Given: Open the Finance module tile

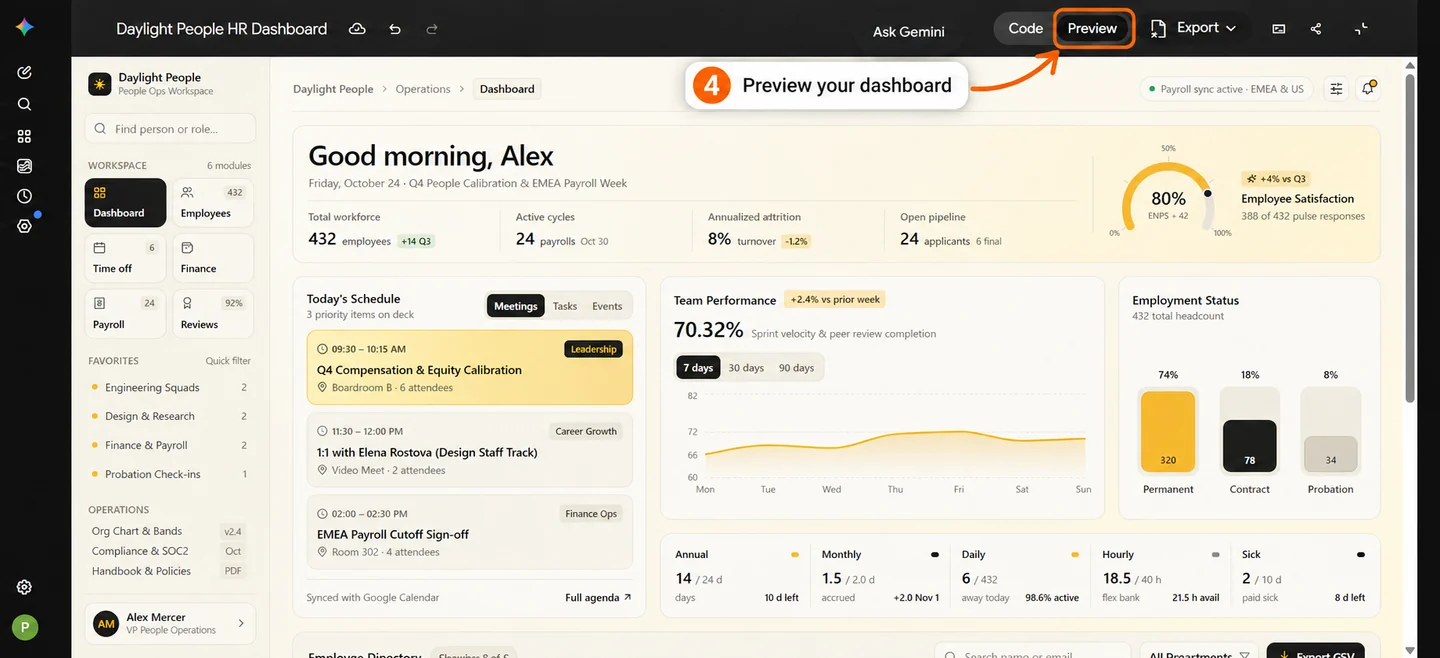Looking at the screenshot, I should [x=213, y=258].
